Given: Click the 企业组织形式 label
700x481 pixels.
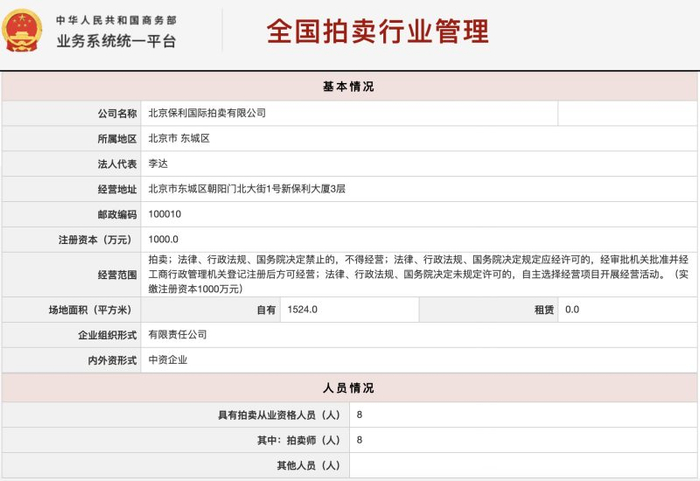Looking at the screenshot, I should pyautogui.click(x=107, y=335).
